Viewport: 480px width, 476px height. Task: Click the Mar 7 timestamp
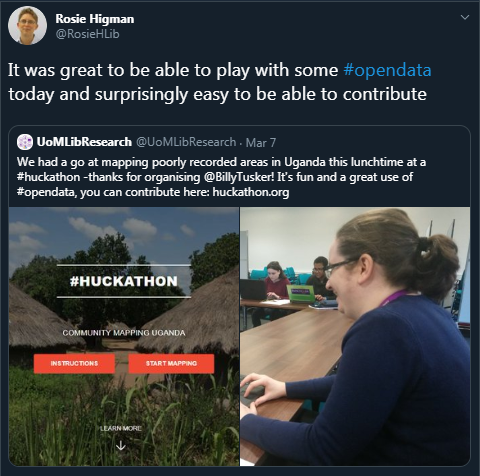click(261, 143)
